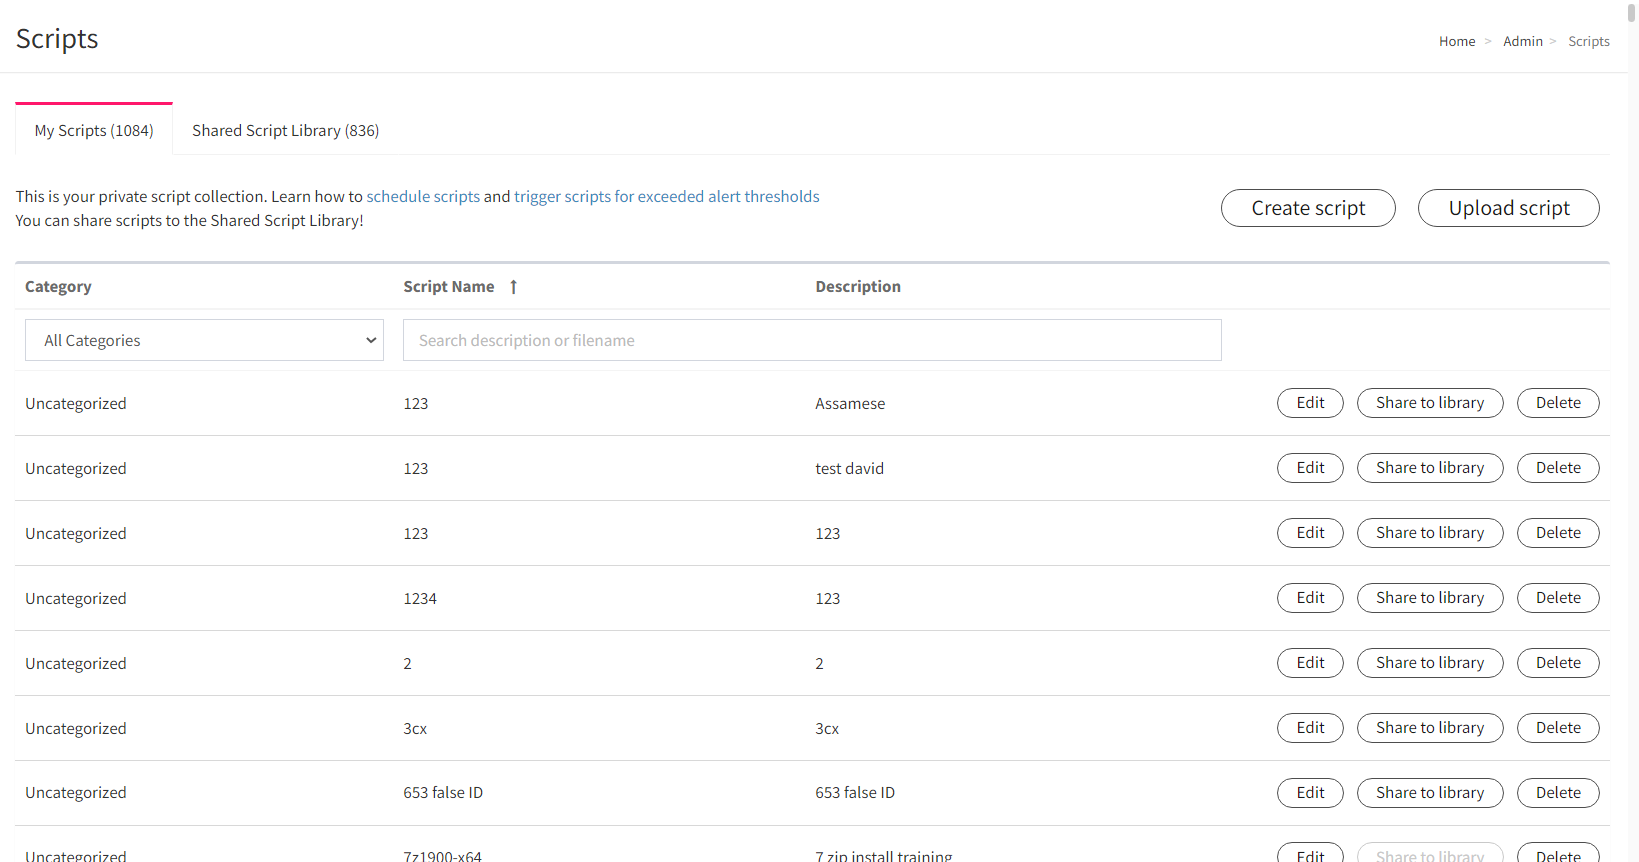Sort by Script Name arrow icon

(513, 287)
